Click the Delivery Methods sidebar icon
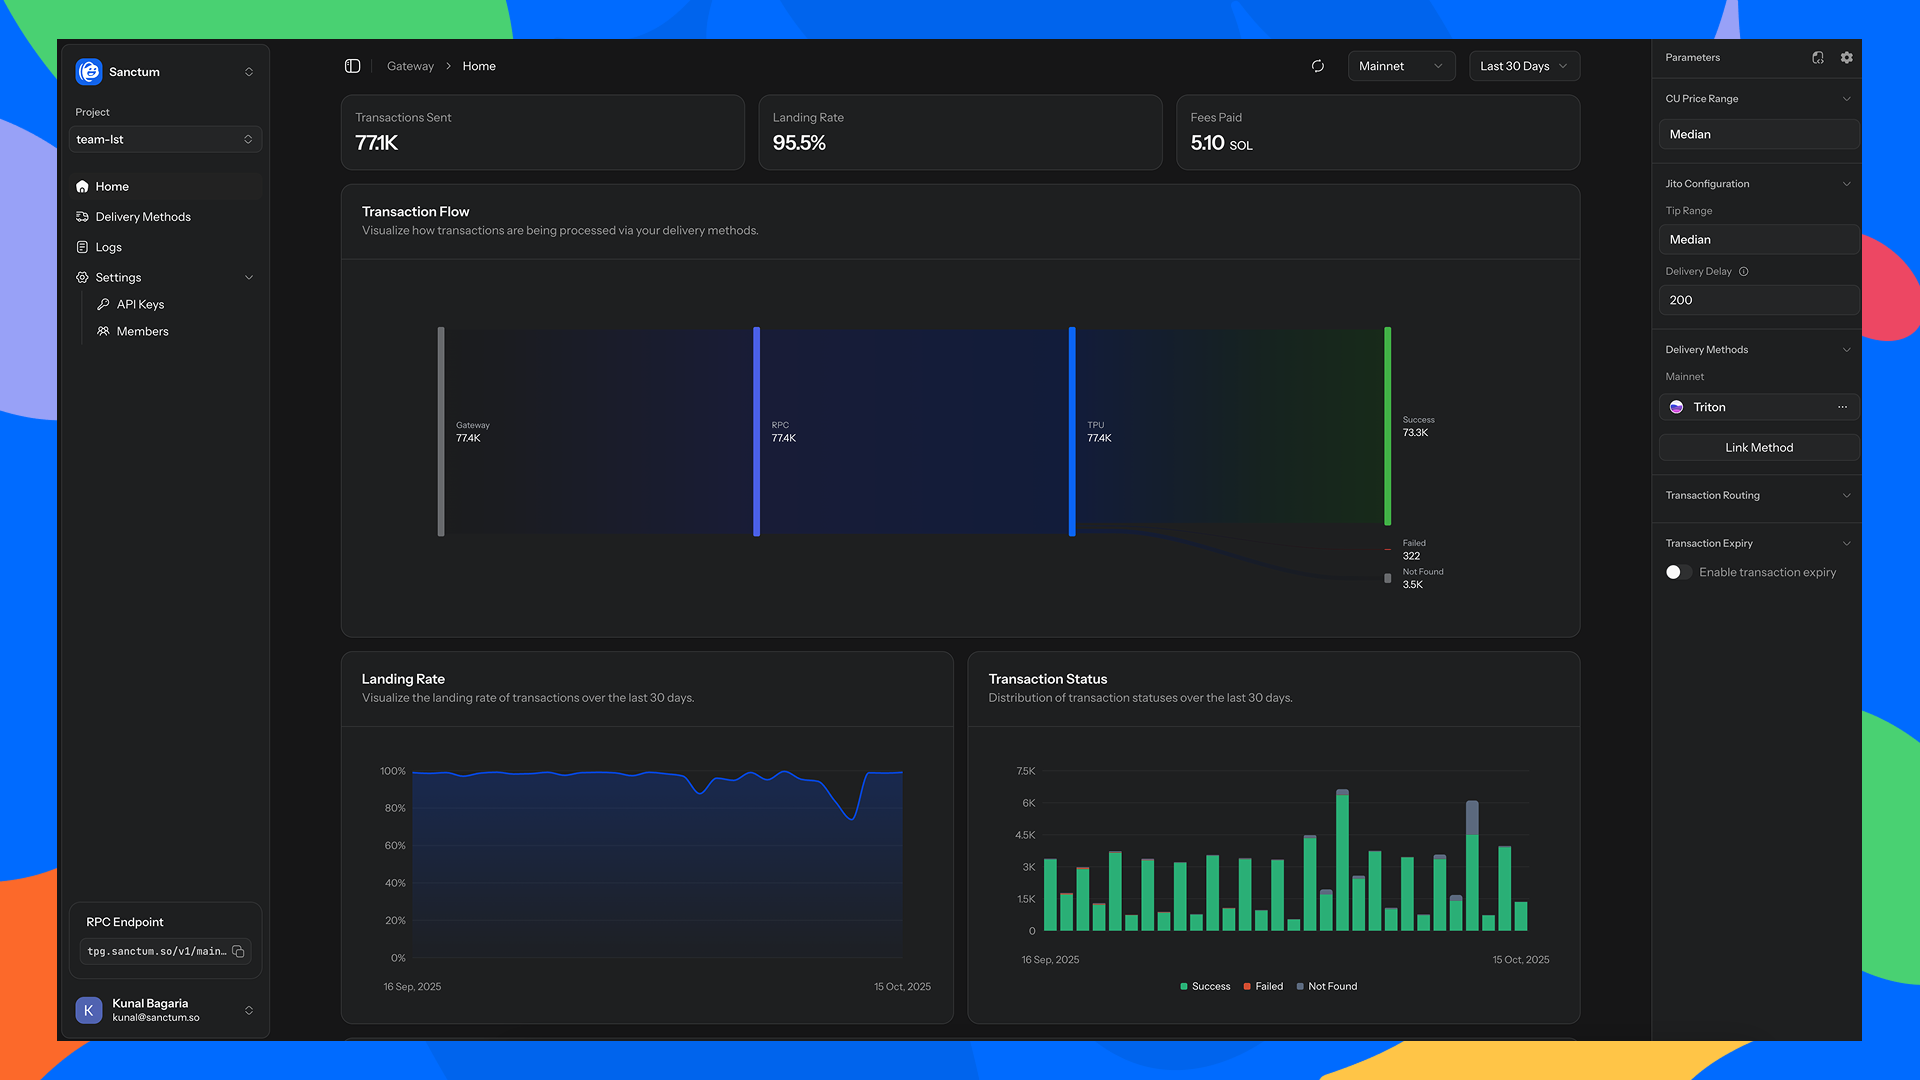This screenshot has width=1920, height=1080. coord(82,217)
